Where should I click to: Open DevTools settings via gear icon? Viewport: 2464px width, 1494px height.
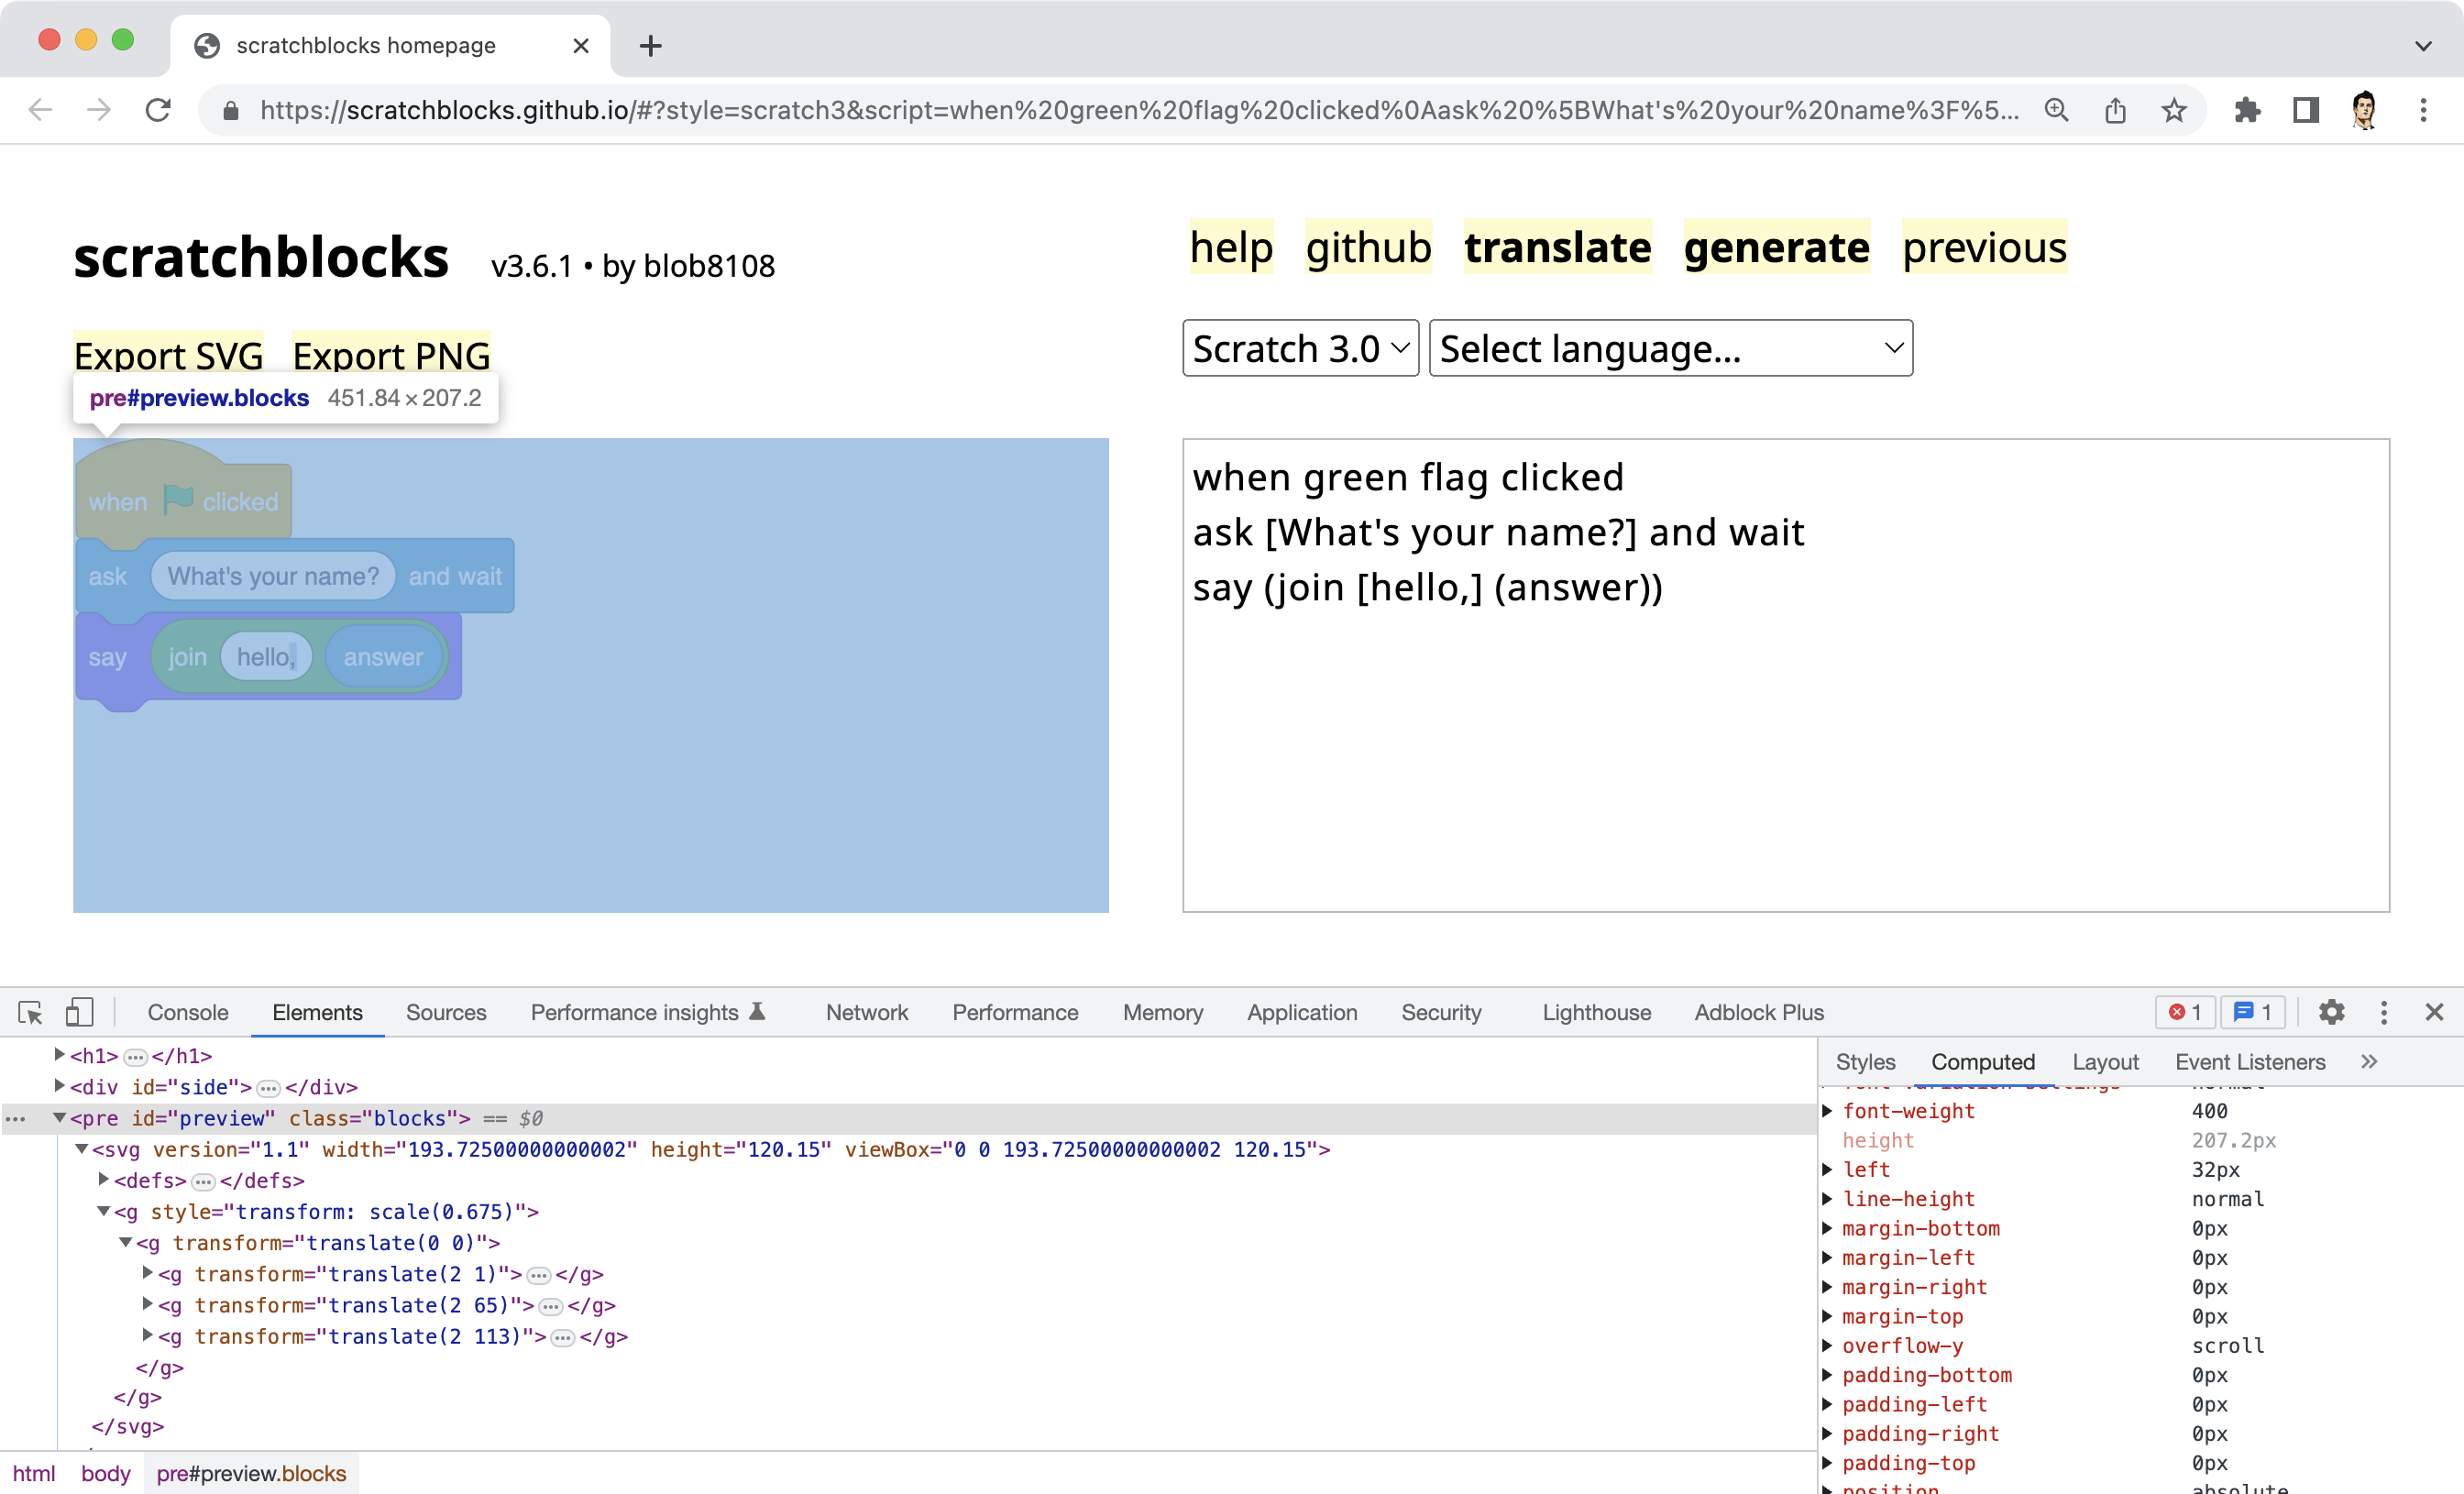[2332, 1012]
